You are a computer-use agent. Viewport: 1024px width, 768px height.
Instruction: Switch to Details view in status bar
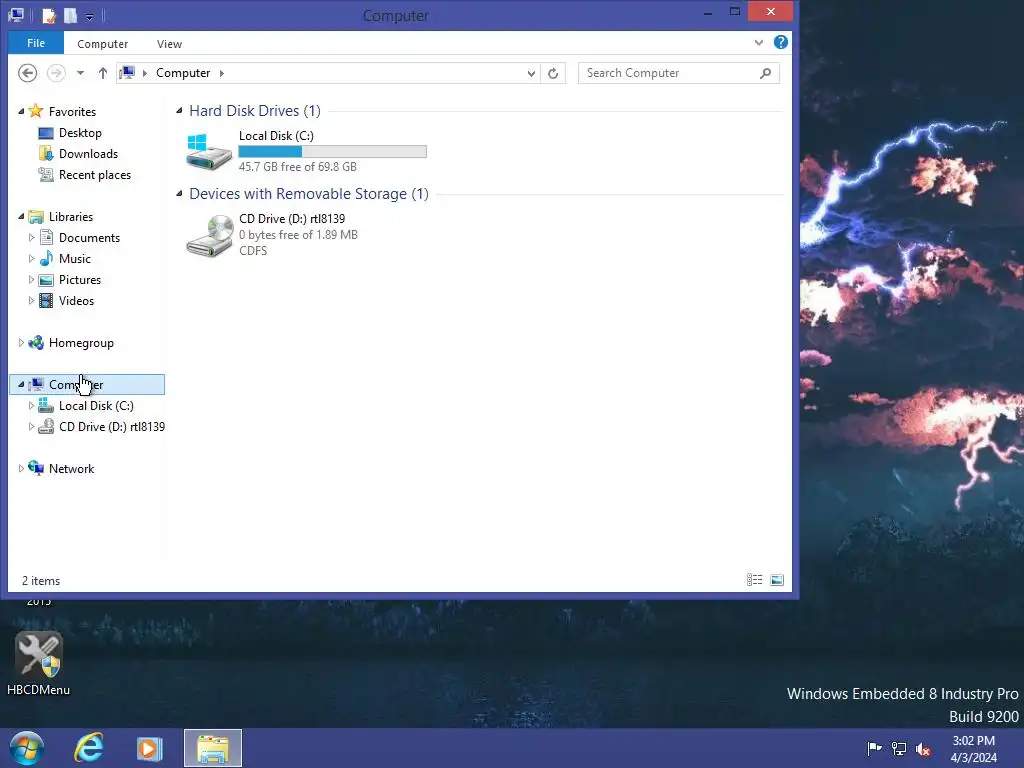pyautogui.click(x=754, y=580)
